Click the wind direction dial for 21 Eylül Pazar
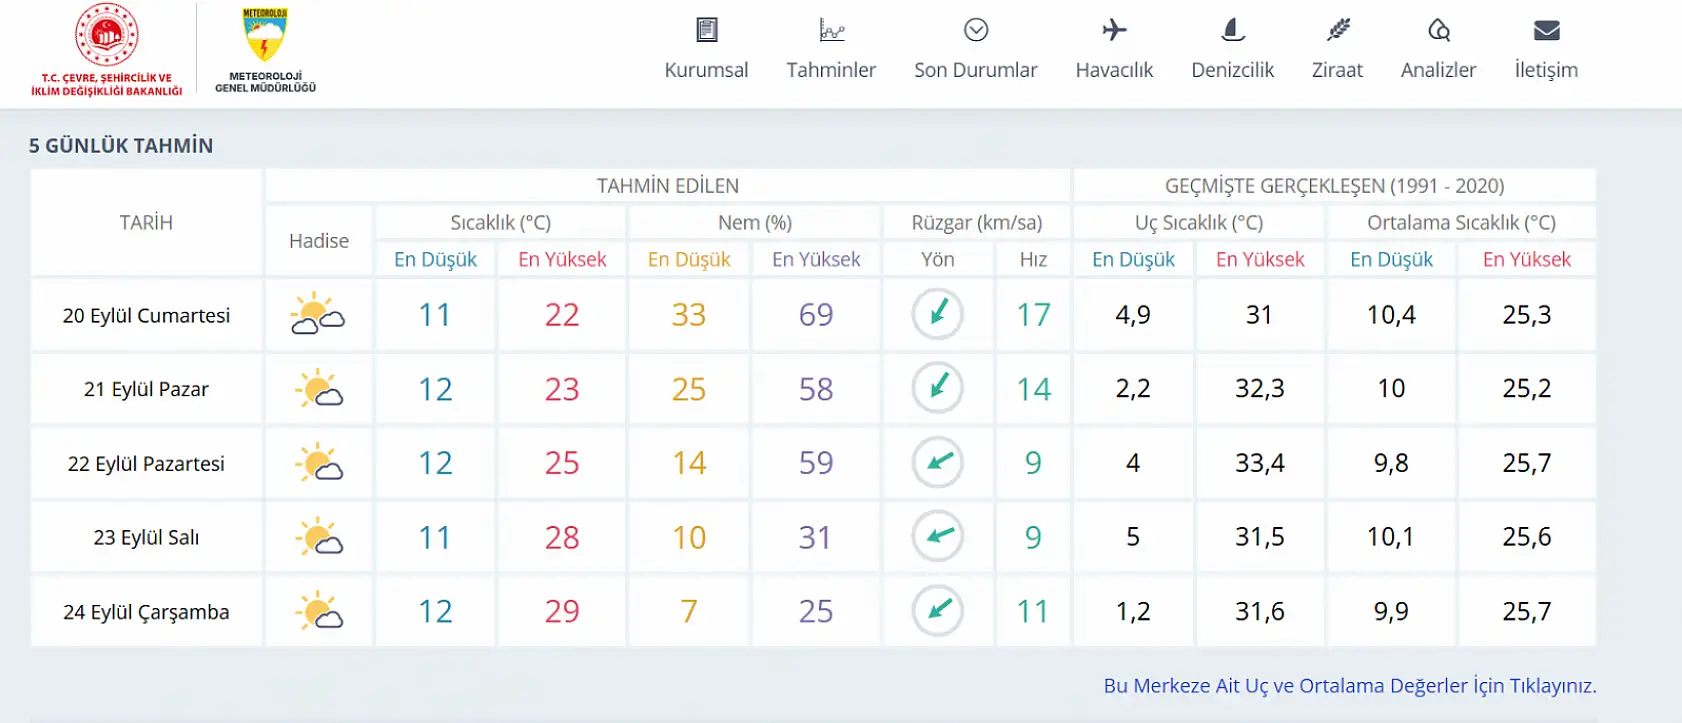The image size is (1682, 723). [x=937, y=388]
